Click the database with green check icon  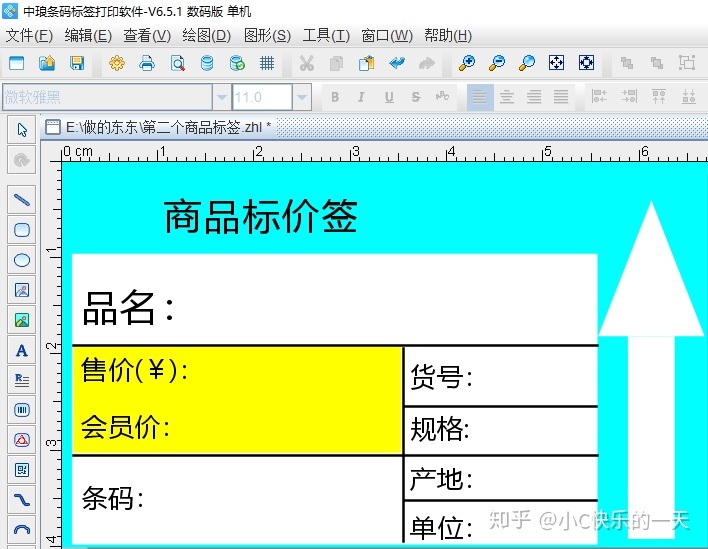[237, 63]
